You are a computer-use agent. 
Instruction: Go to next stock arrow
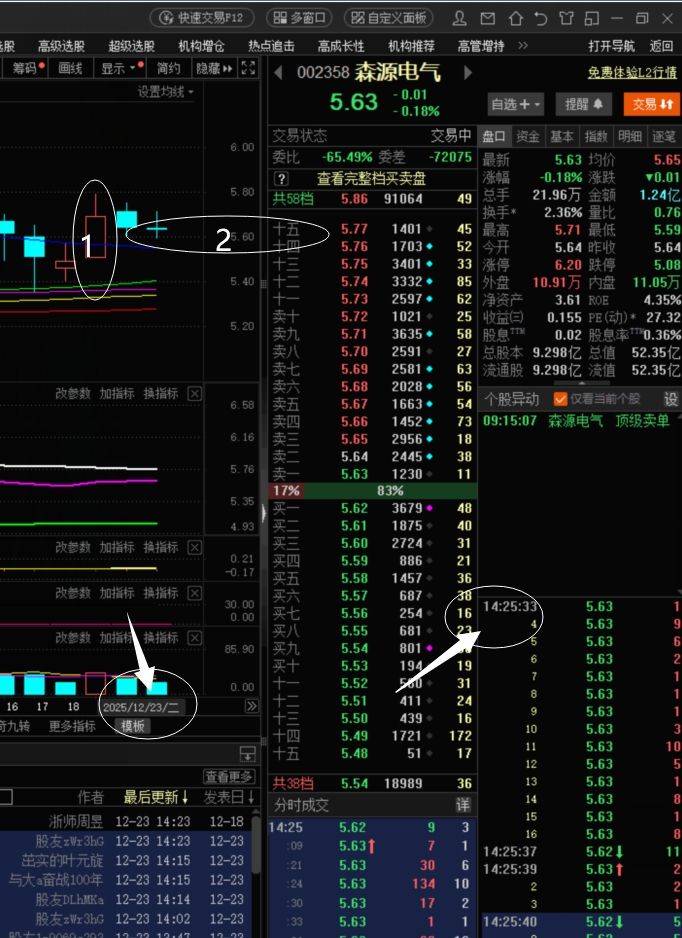(x=468, y=73)
